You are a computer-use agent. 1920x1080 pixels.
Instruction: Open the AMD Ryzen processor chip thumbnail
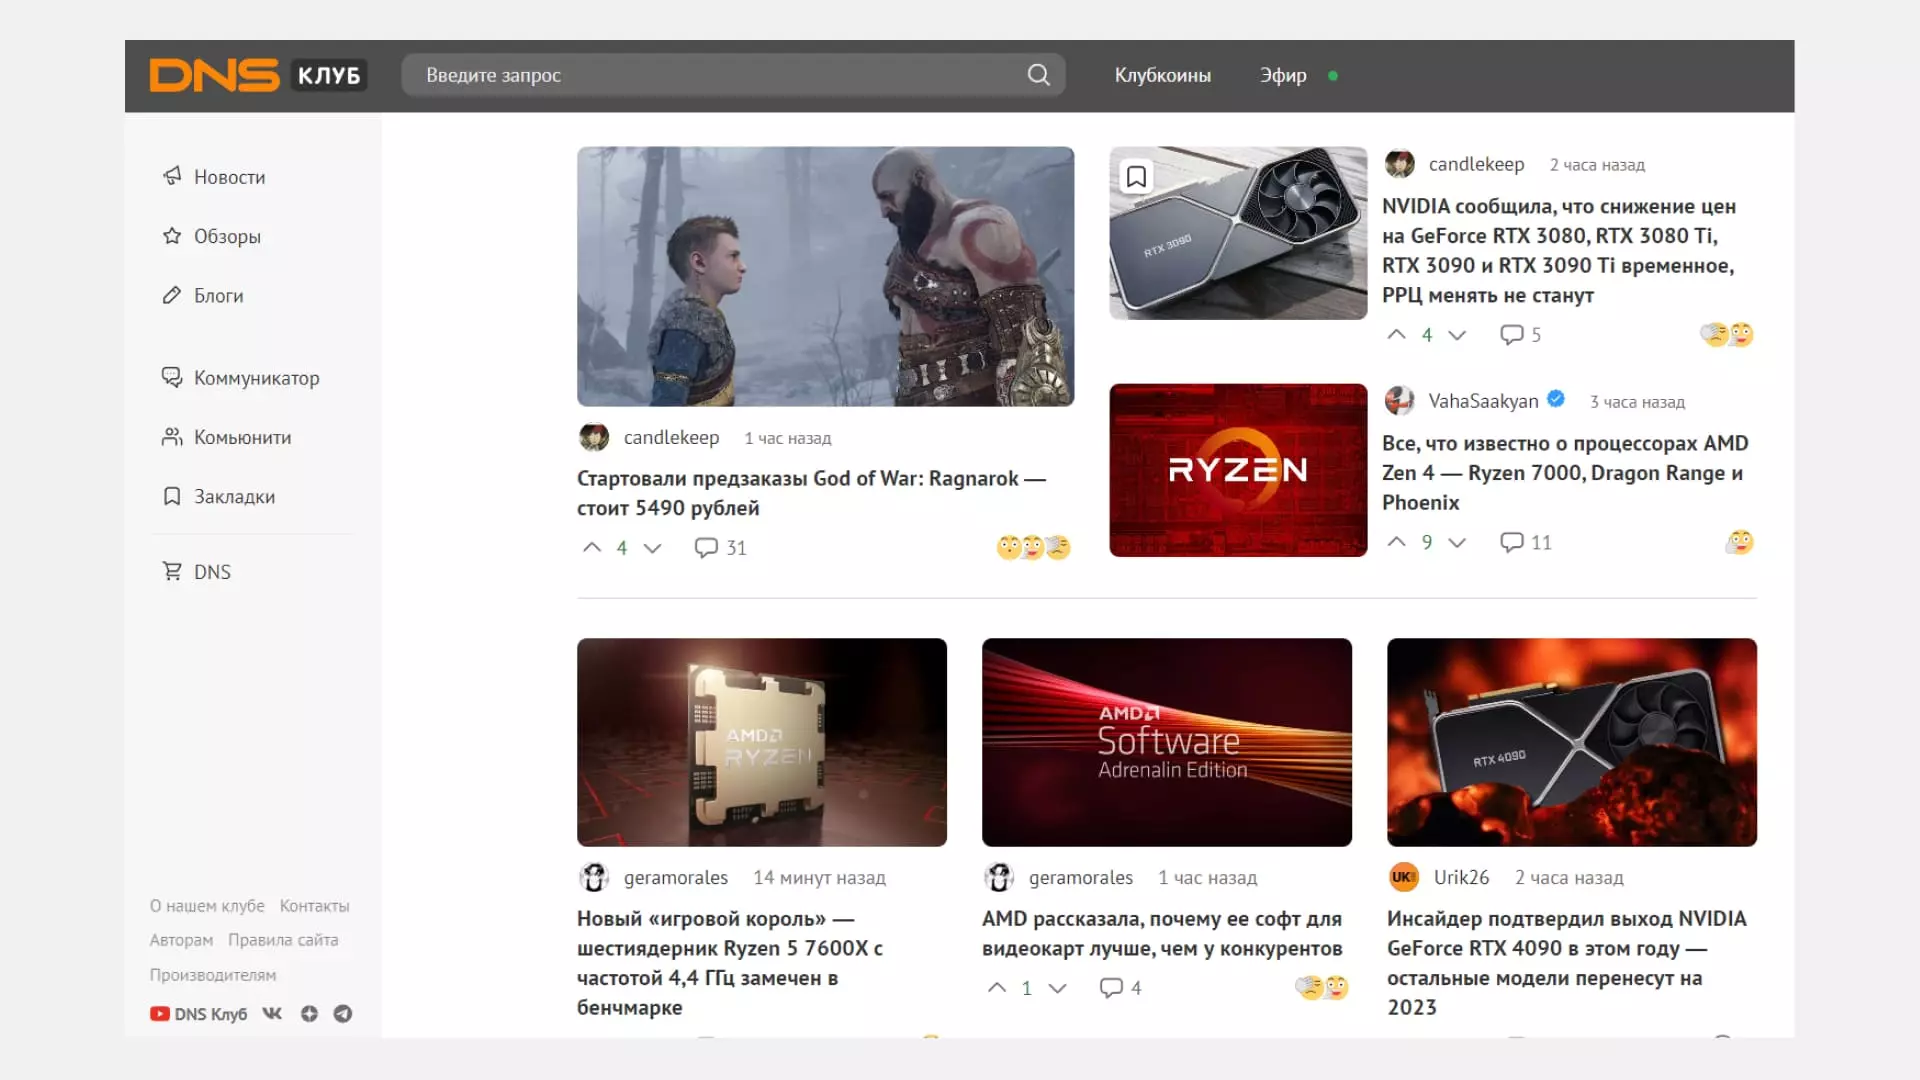click(x=762, y=742)
